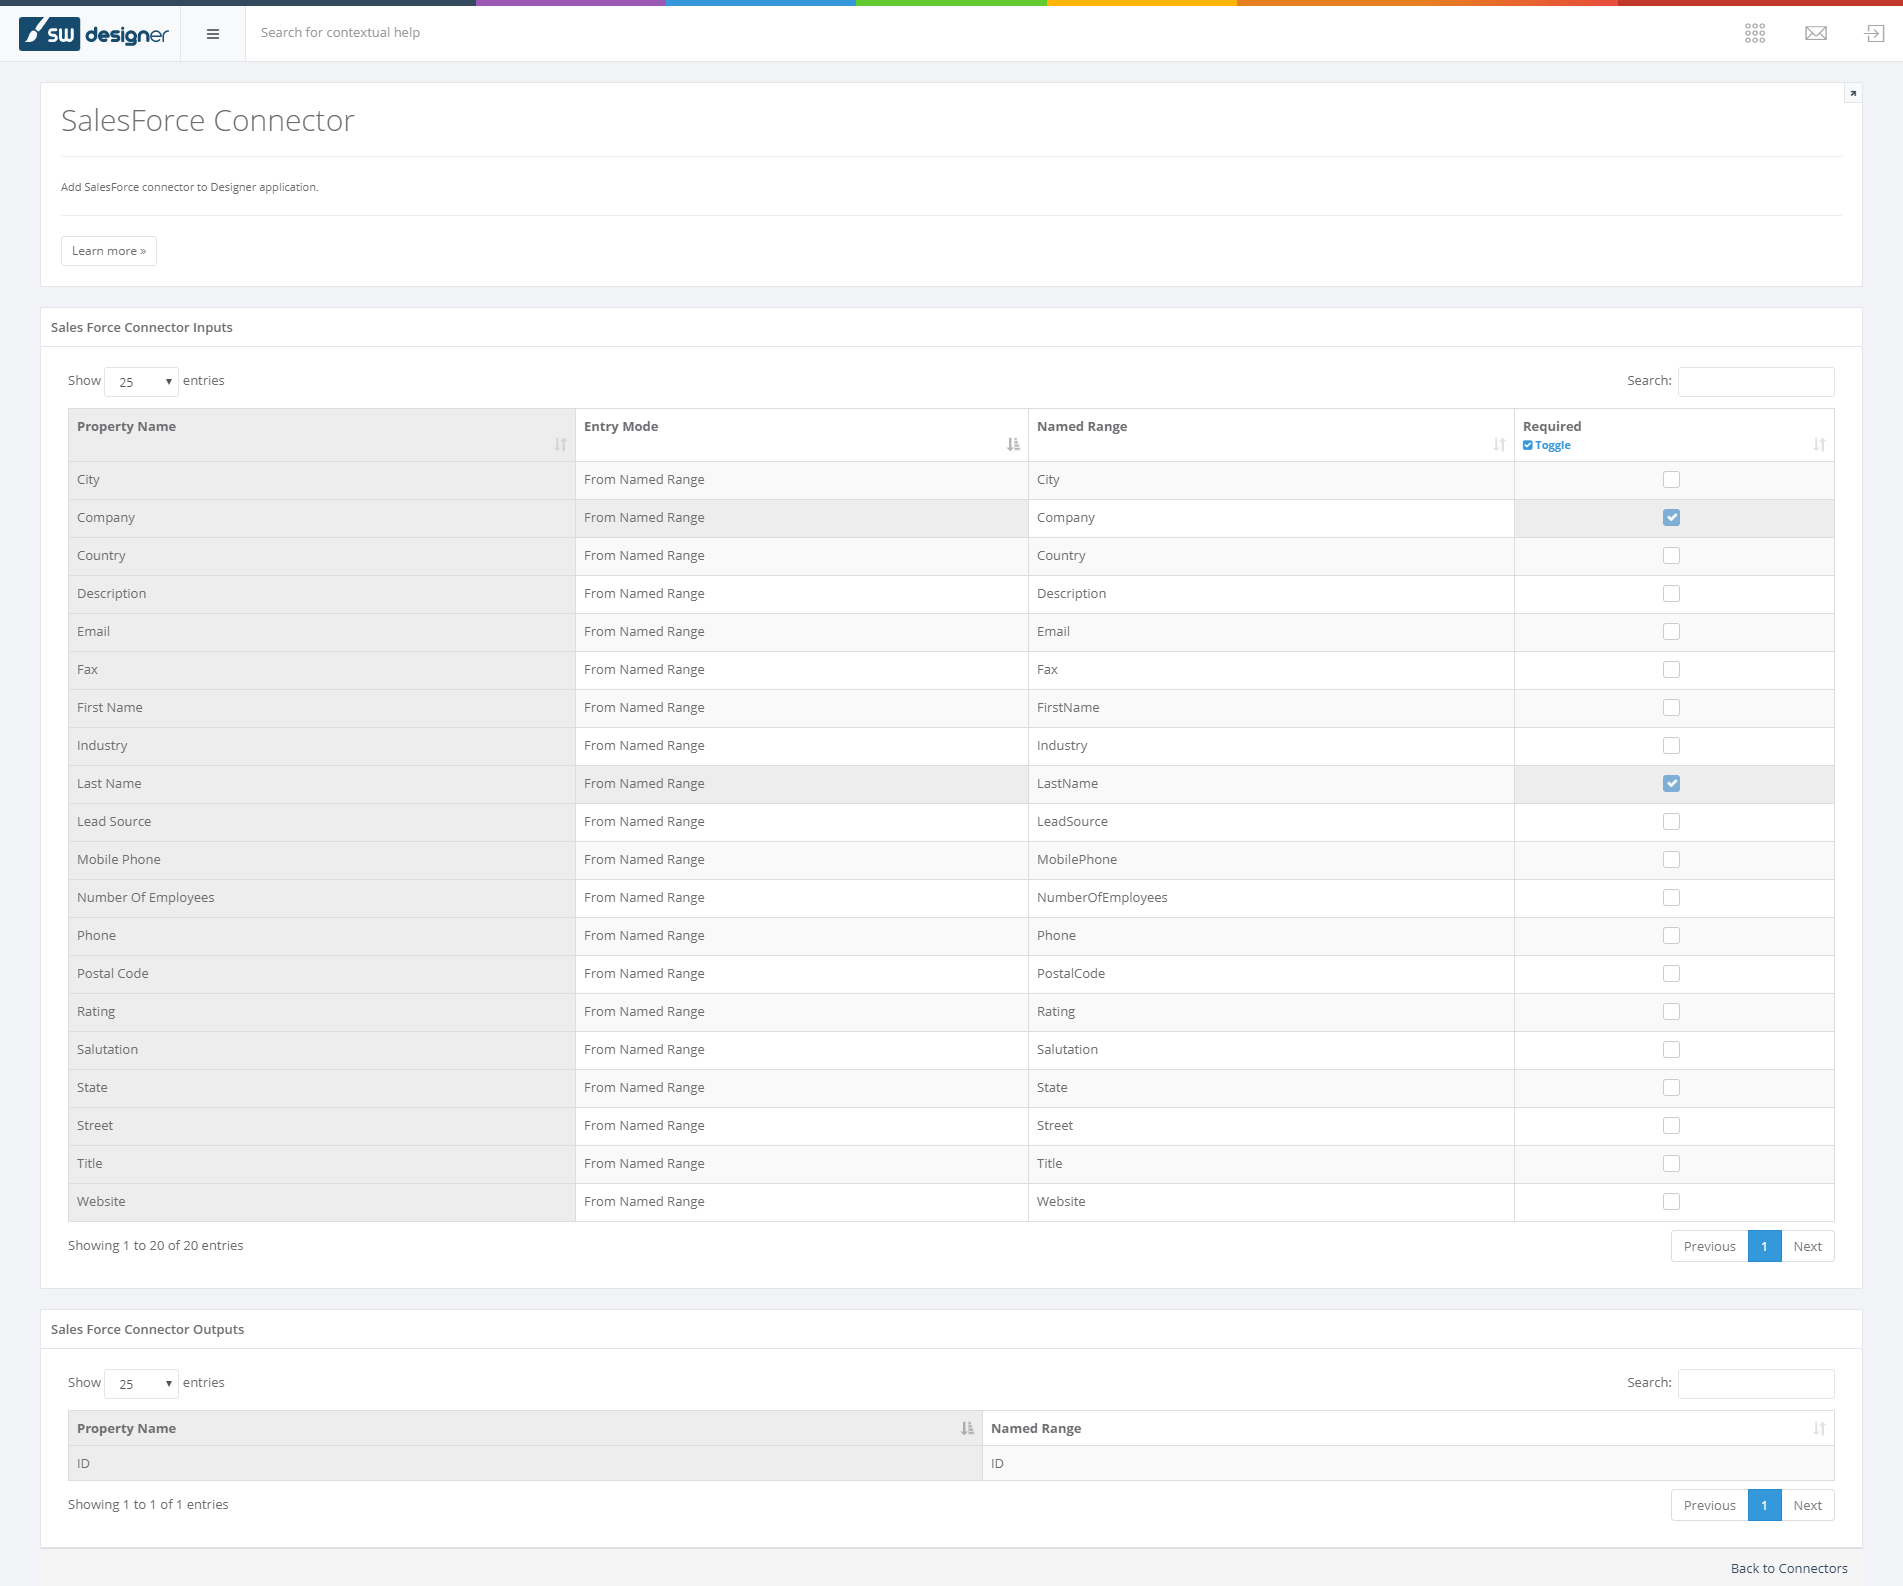The height and width of the screenshot is (1586, 1903).
Task: Open outputs table entries count dropdown
Action: (141, 1384)
